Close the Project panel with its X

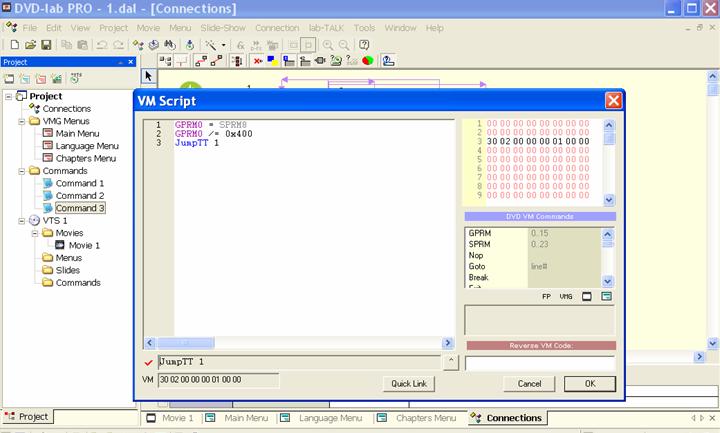[130, 62]
